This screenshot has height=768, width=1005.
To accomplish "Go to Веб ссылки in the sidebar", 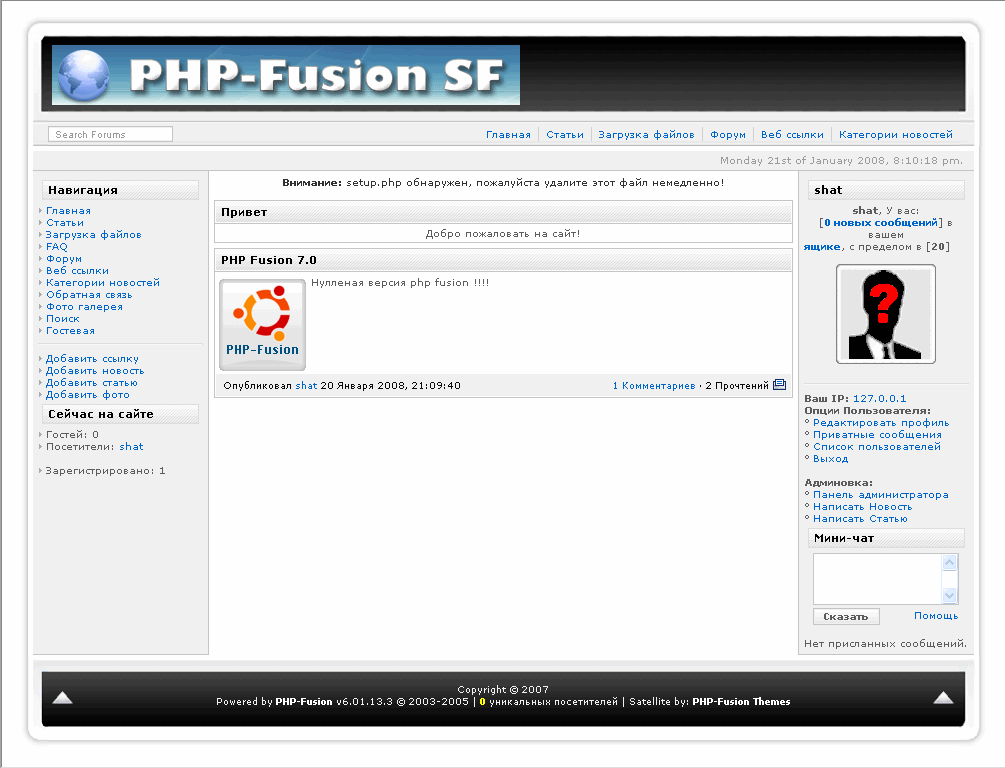I will point(78,271).
